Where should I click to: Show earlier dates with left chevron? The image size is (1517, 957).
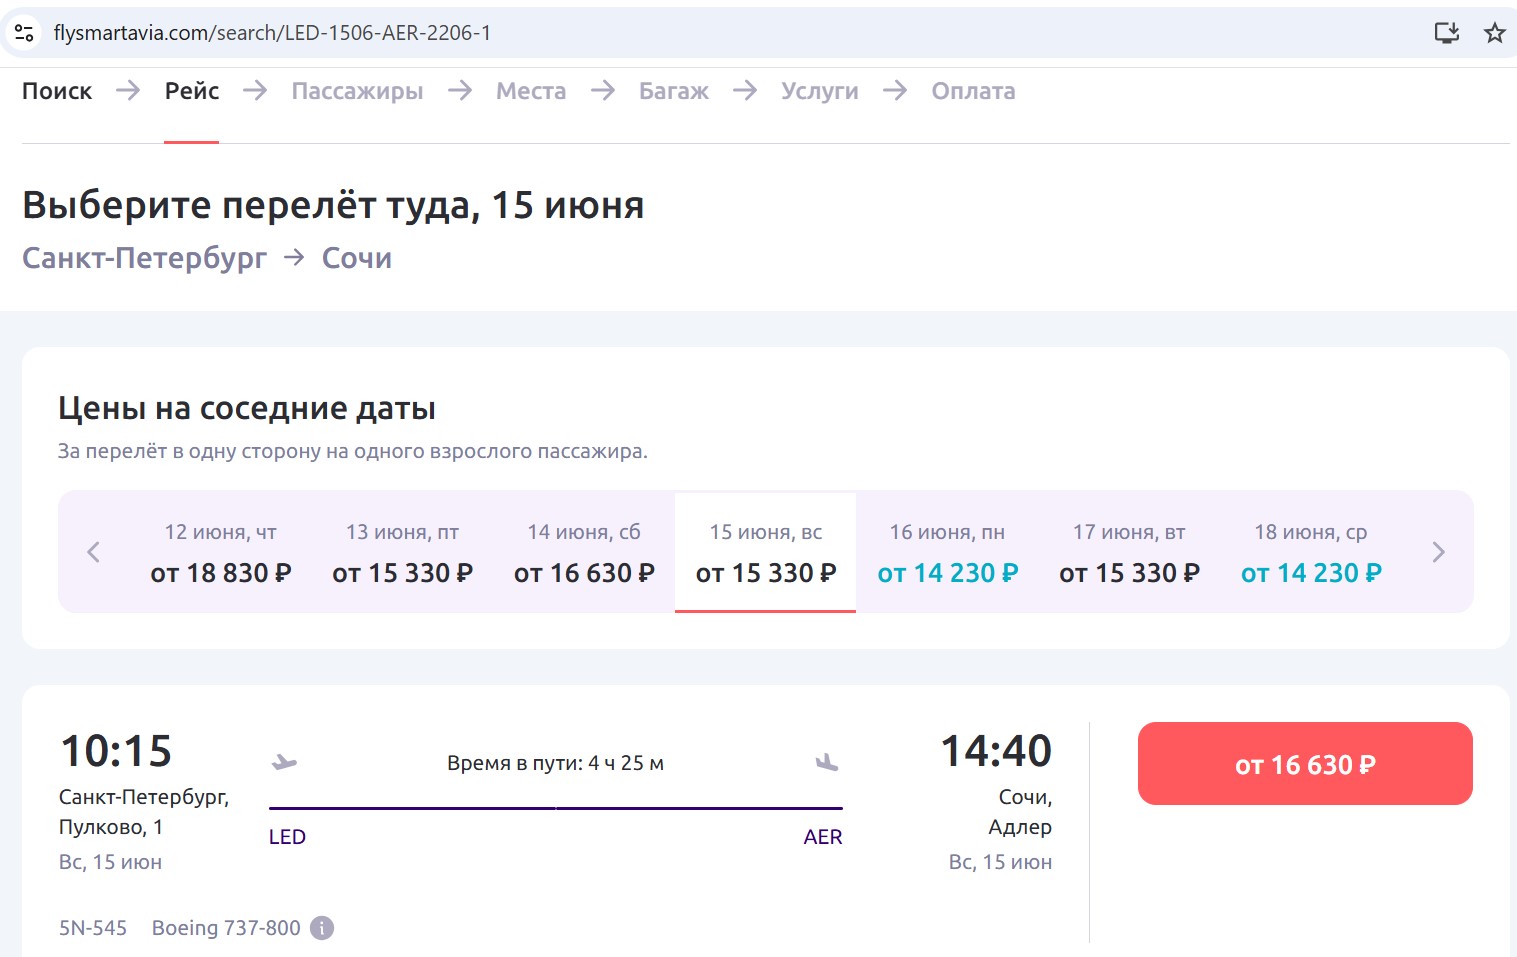[x=94, y=552]
